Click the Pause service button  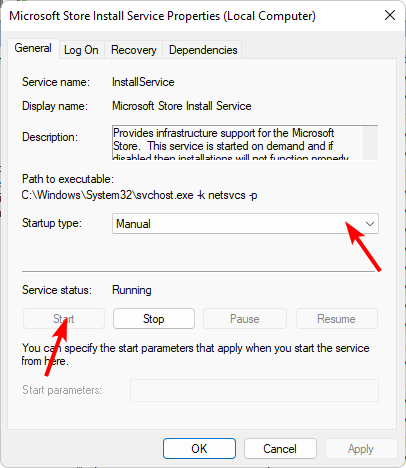[245, 319]
